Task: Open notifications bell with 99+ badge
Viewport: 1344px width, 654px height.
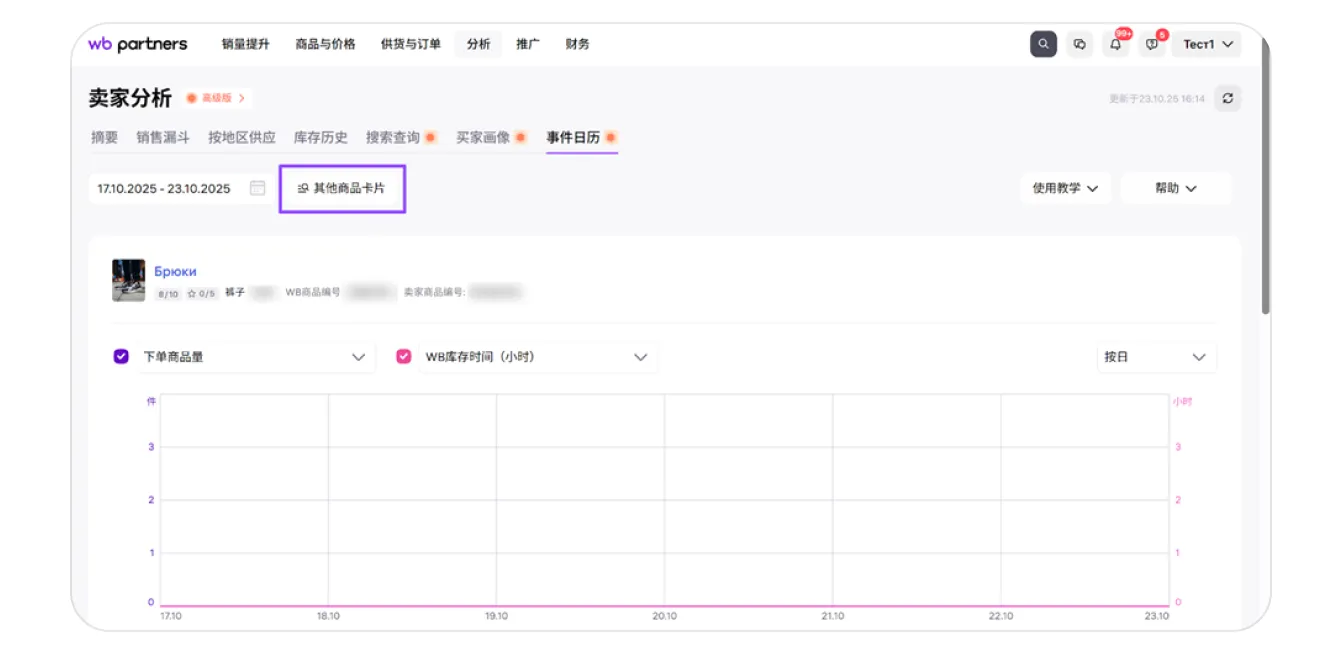Action: pyautogui.click(x=1116, y=44)
